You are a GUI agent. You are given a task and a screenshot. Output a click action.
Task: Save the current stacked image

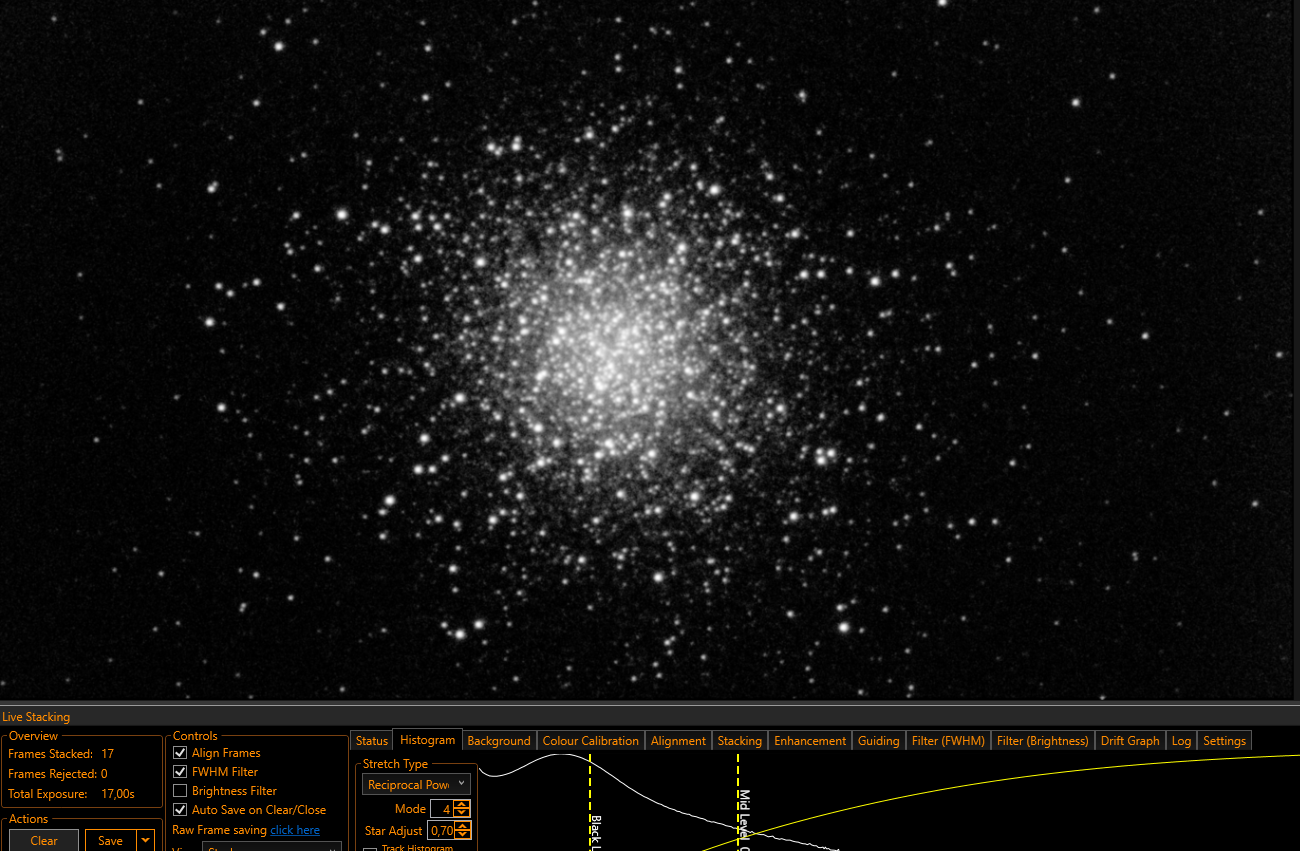111,841
